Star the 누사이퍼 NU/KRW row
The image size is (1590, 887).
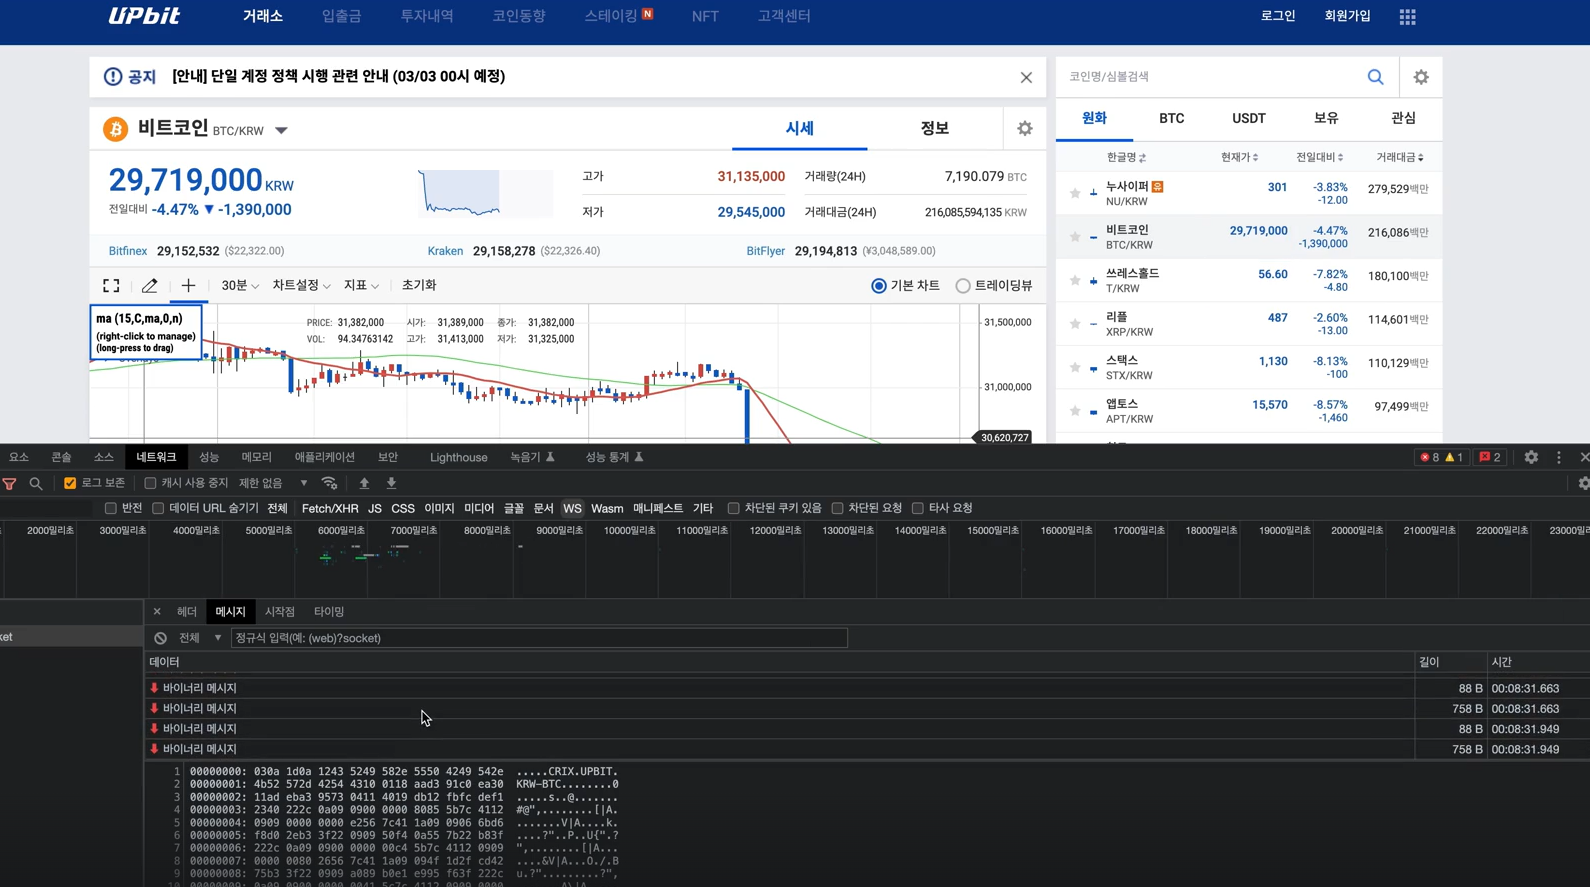click(x=1075, y=193)
